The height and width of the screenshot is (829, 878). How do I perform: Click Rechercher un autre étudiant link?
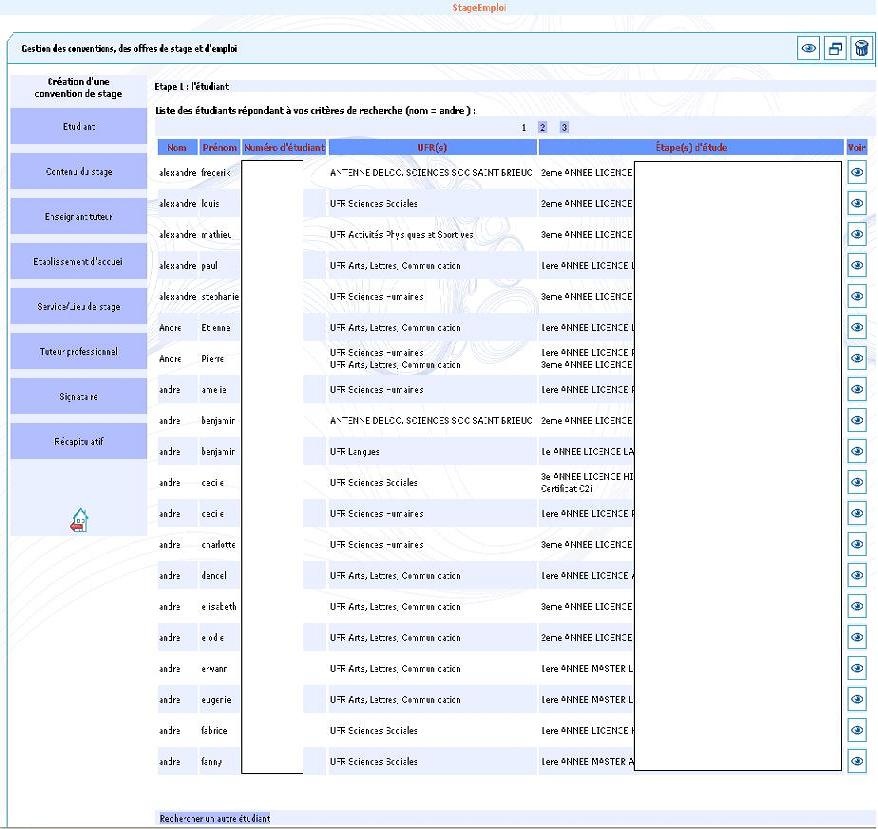(215, 818)
